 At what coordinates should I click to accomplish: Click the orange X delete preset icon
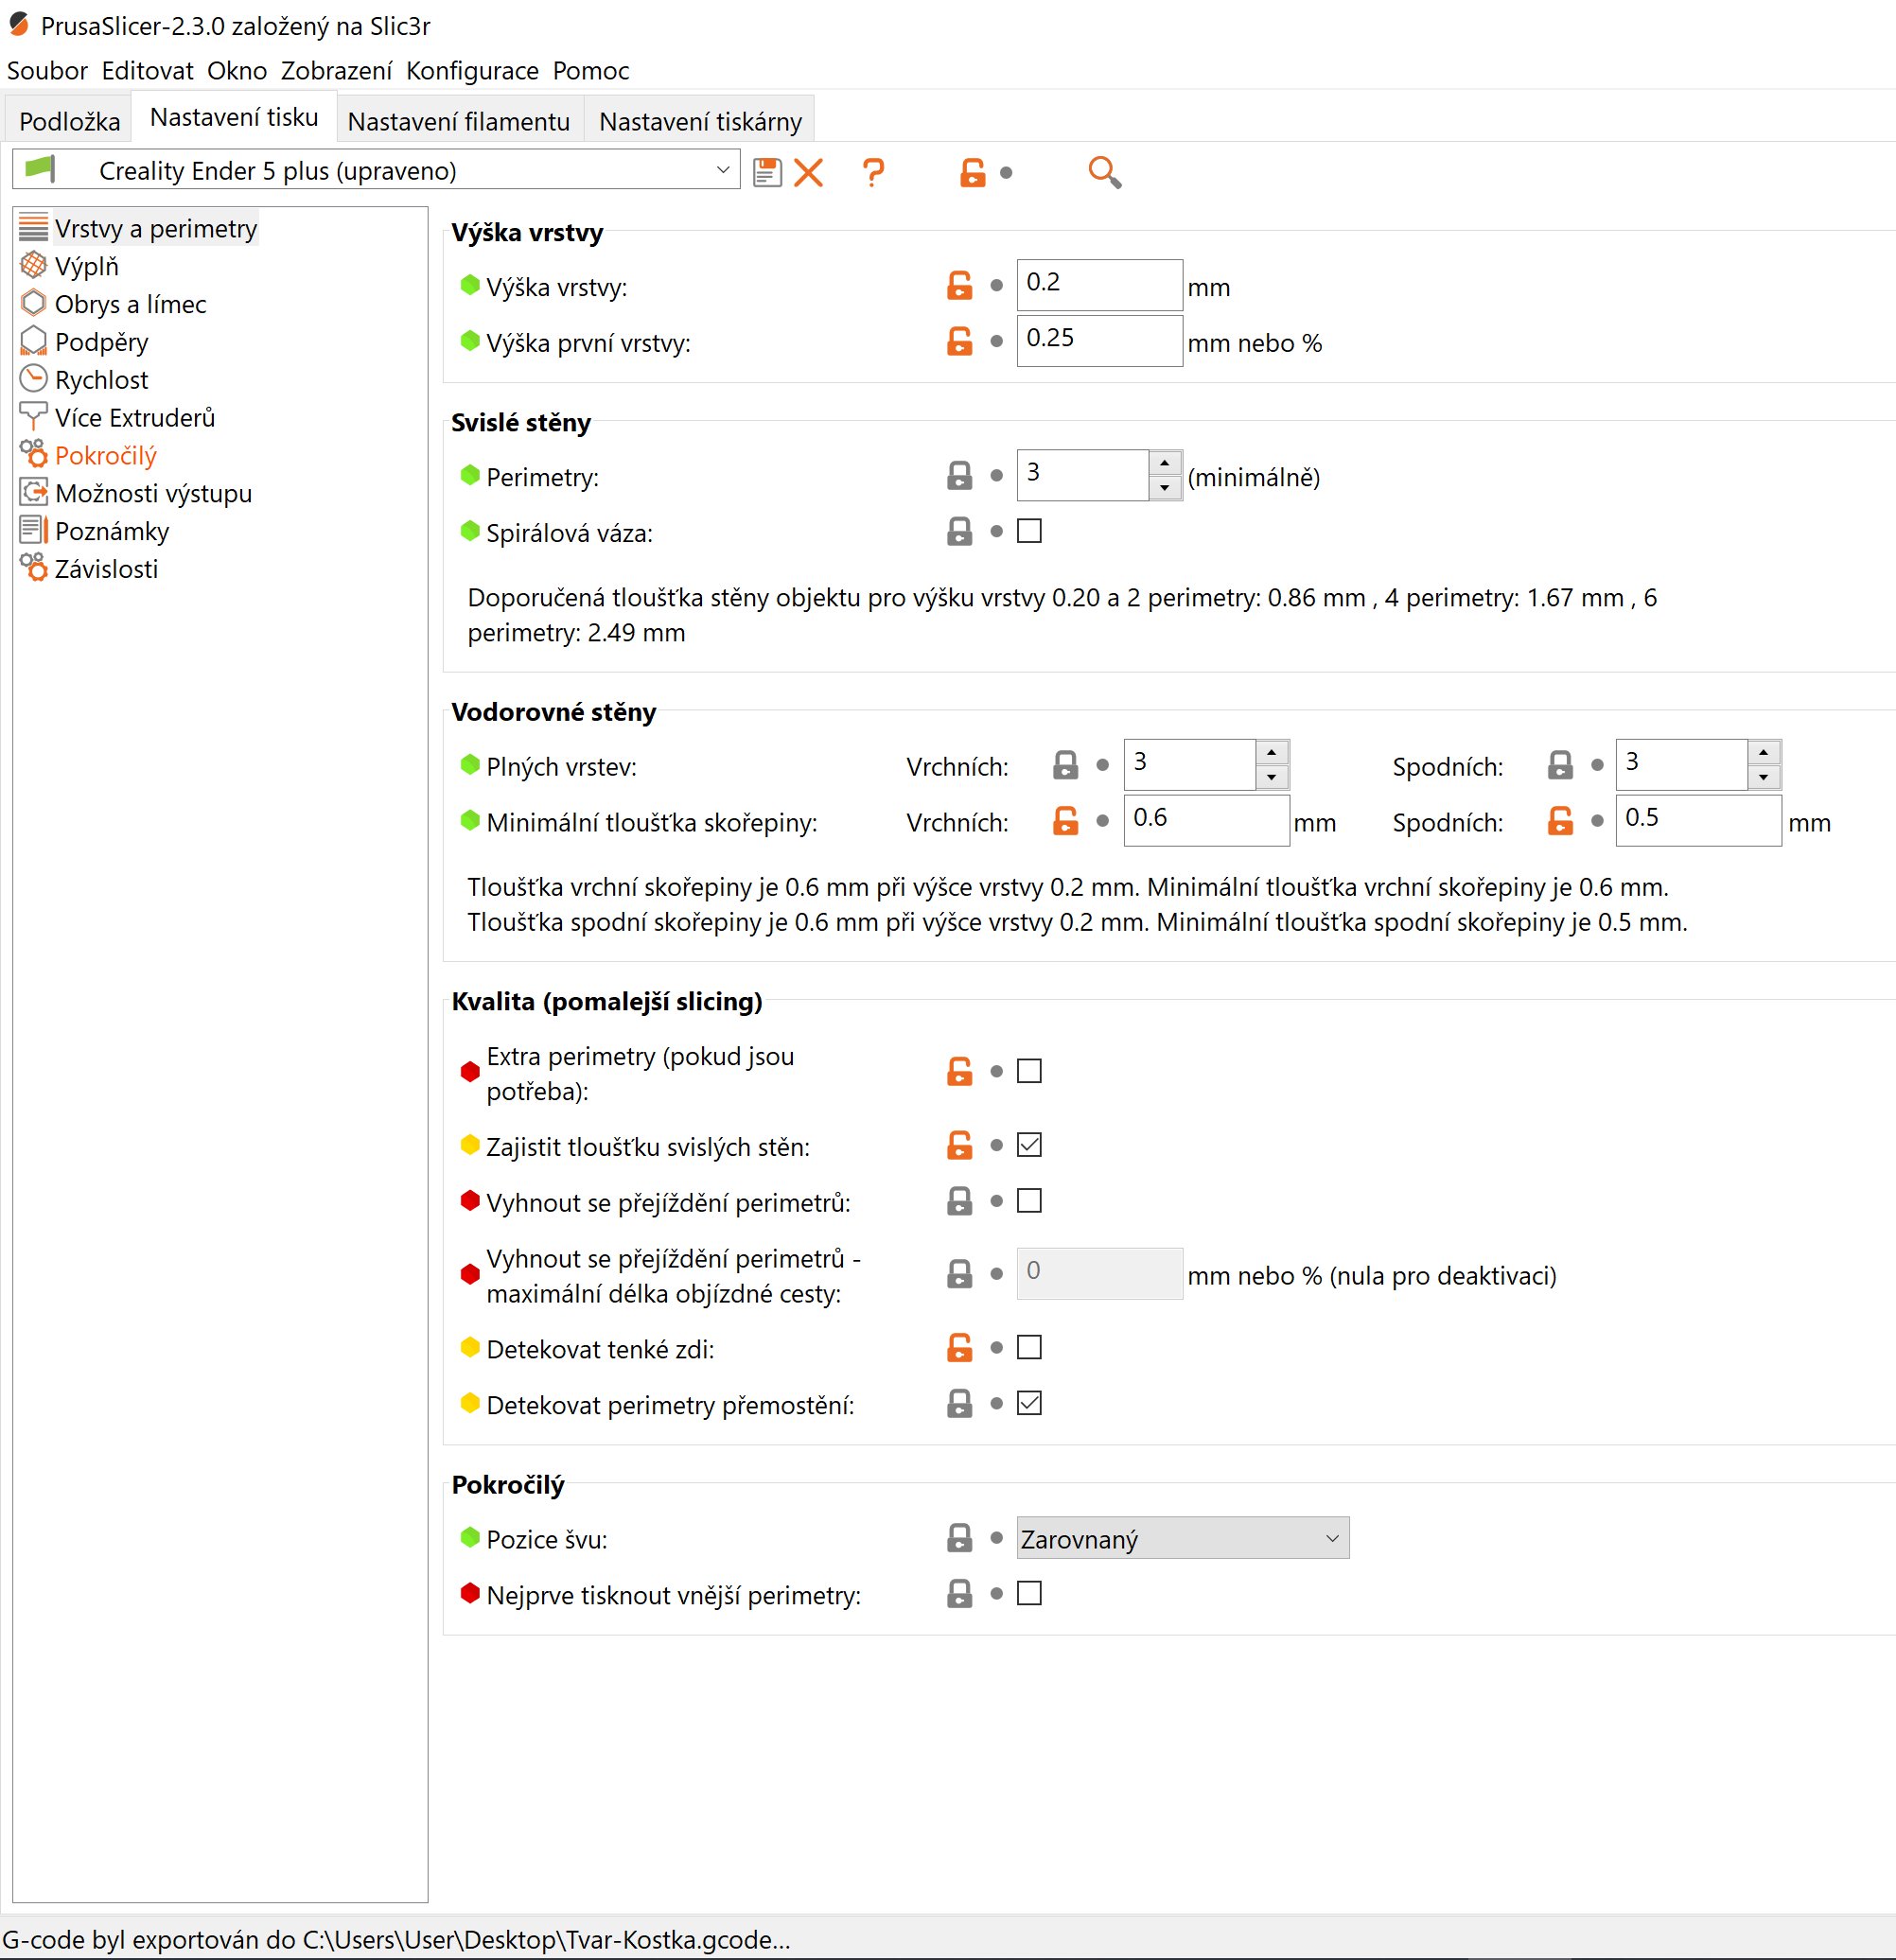coord(808,172)
